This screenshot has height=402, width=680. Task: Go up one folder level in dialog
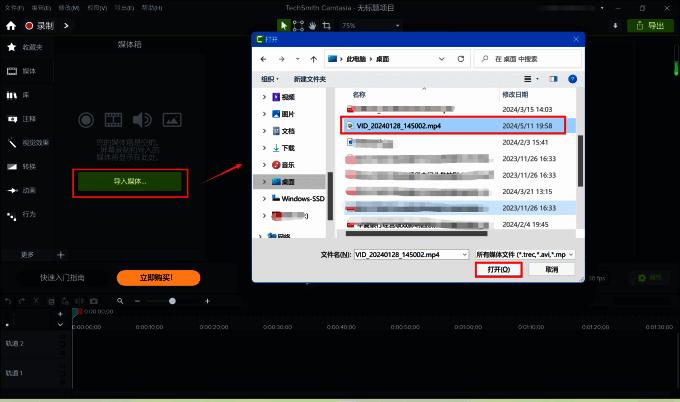[x=314, y=59]
